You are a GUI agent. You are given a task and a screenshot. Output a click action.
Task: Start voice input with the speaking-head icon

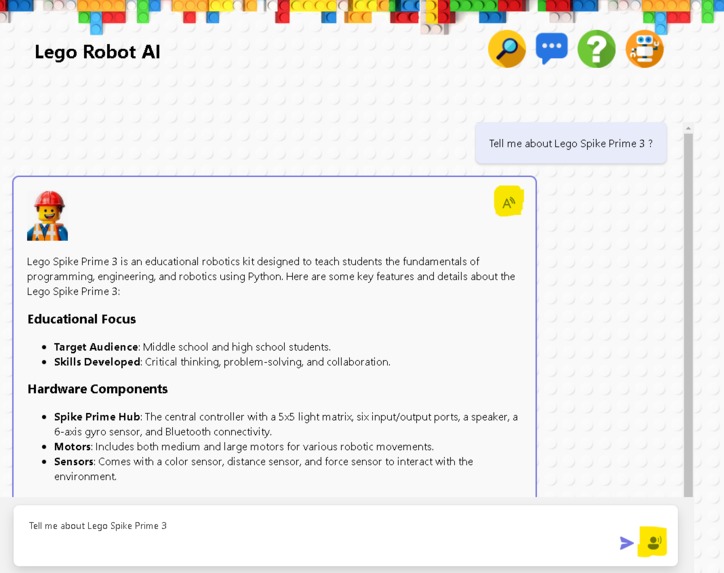click(652, 541)
